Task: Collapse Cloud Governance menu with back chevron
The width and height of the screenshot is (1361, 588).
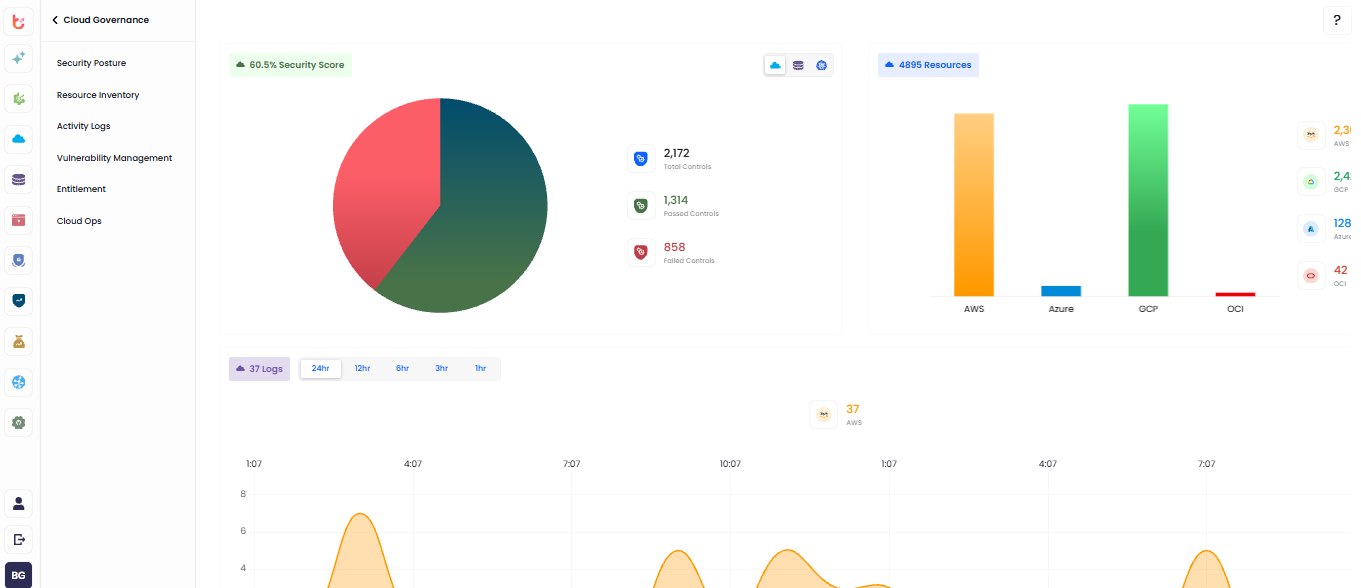Action: (x=55, y=20)
